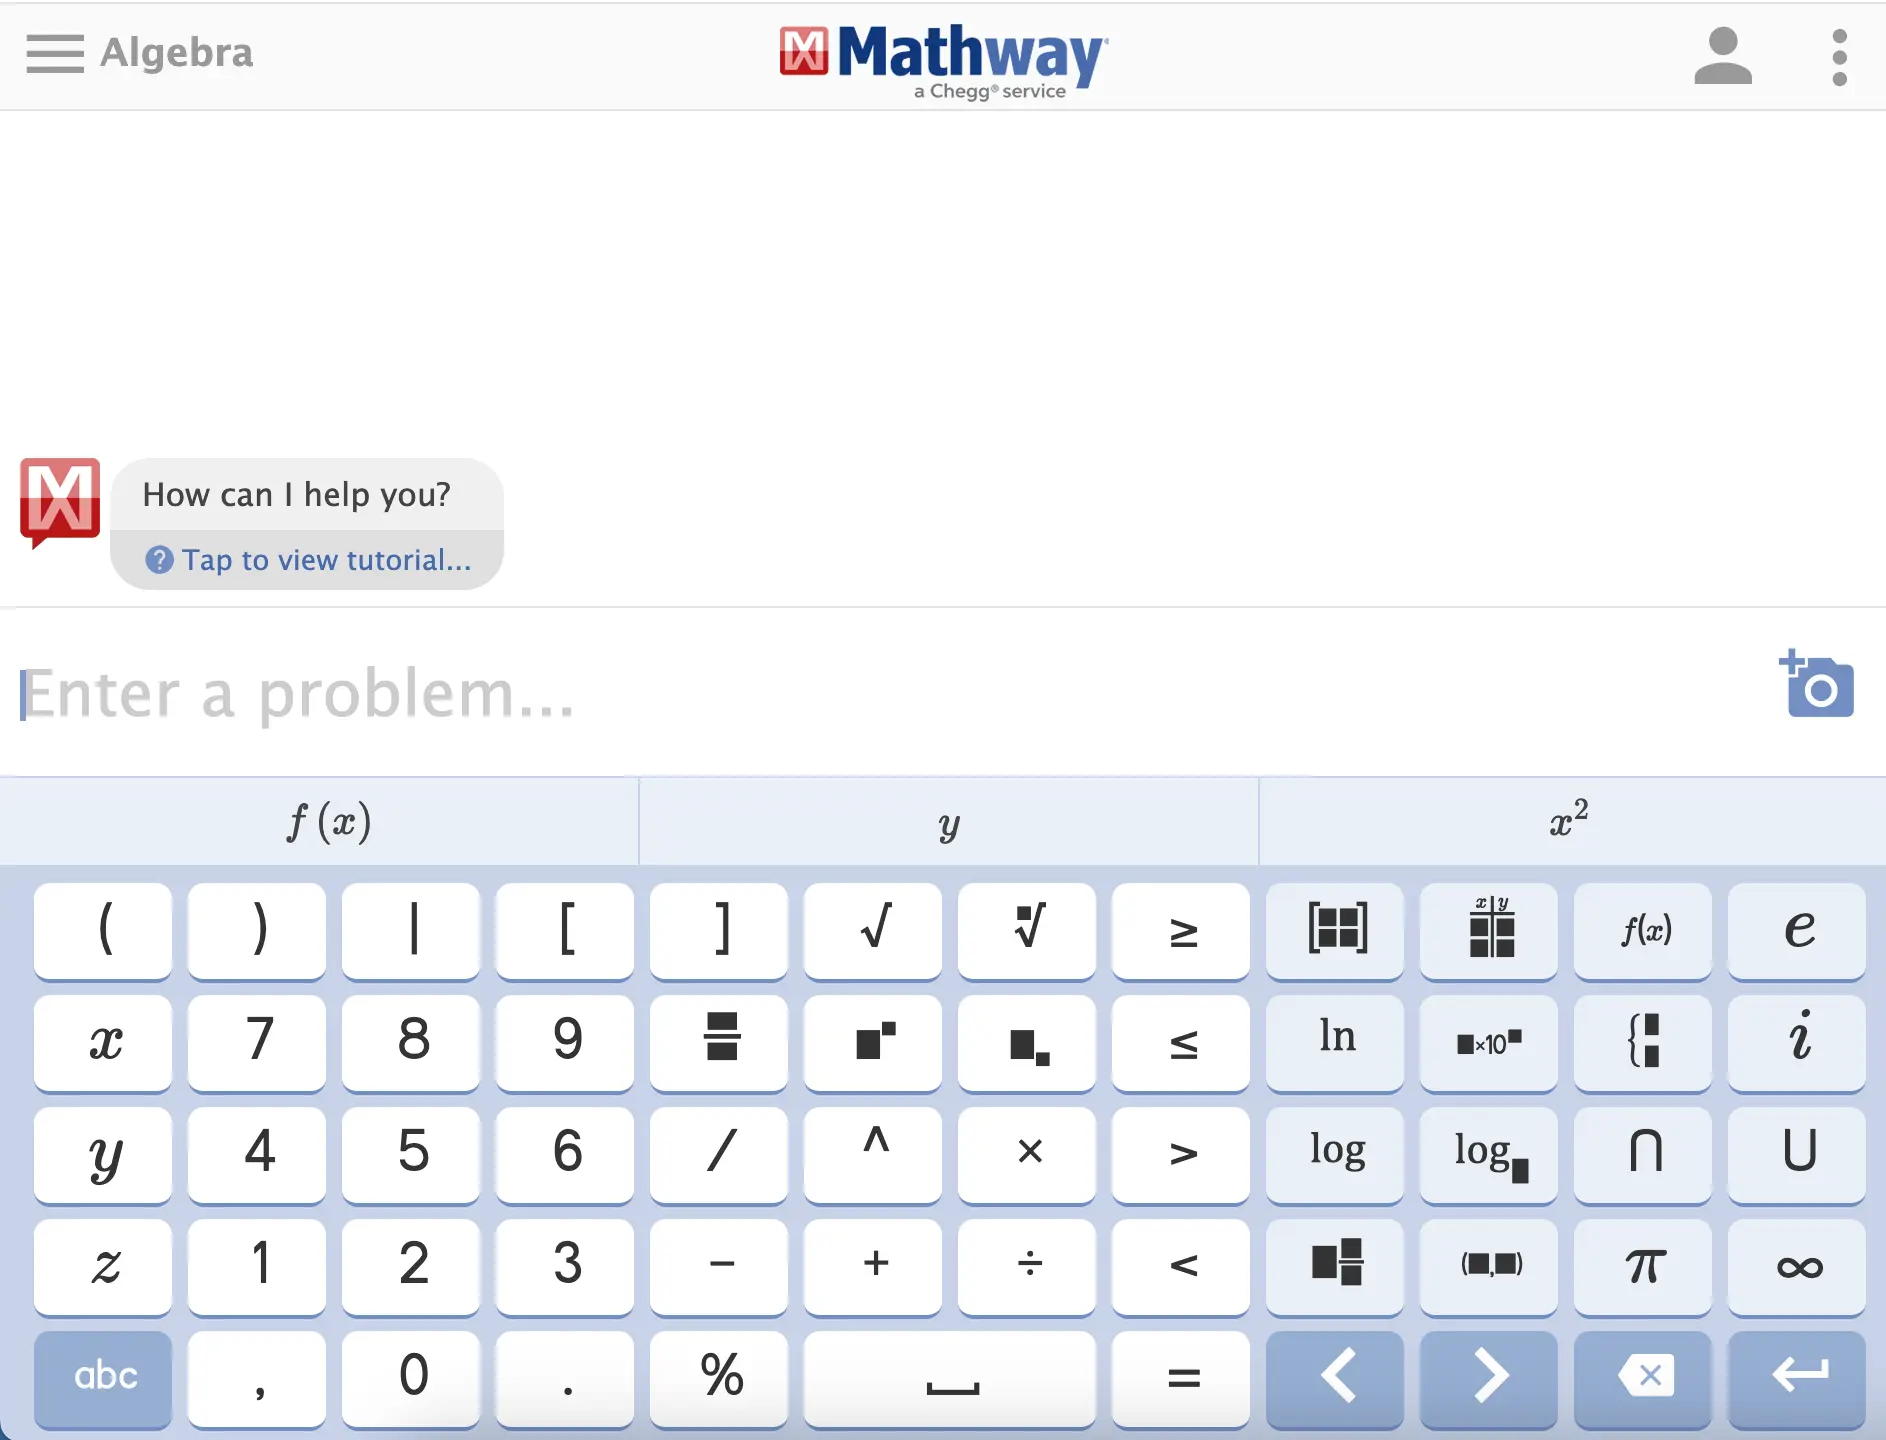This screenshot has width=1886, height=1440.
Task: Insert the intersection symbol ∩
Action: point(1645,1154)
